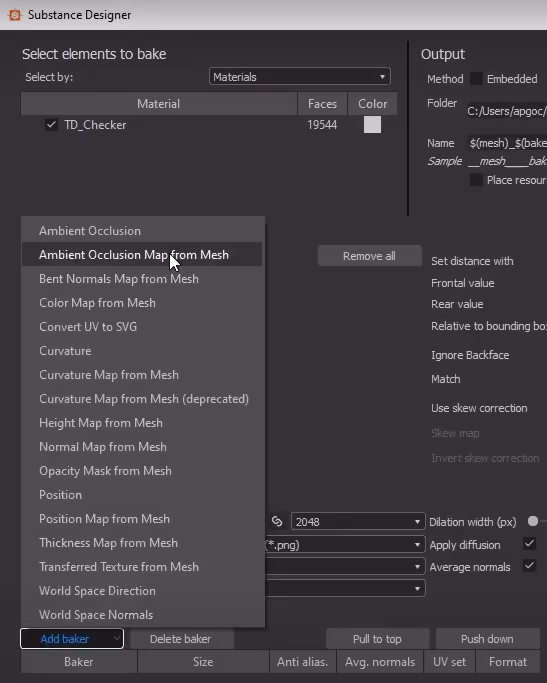Viewport: 547px width, 683px height.
Task: Click the Use skew correction label
Action: (x=479, y=408)
